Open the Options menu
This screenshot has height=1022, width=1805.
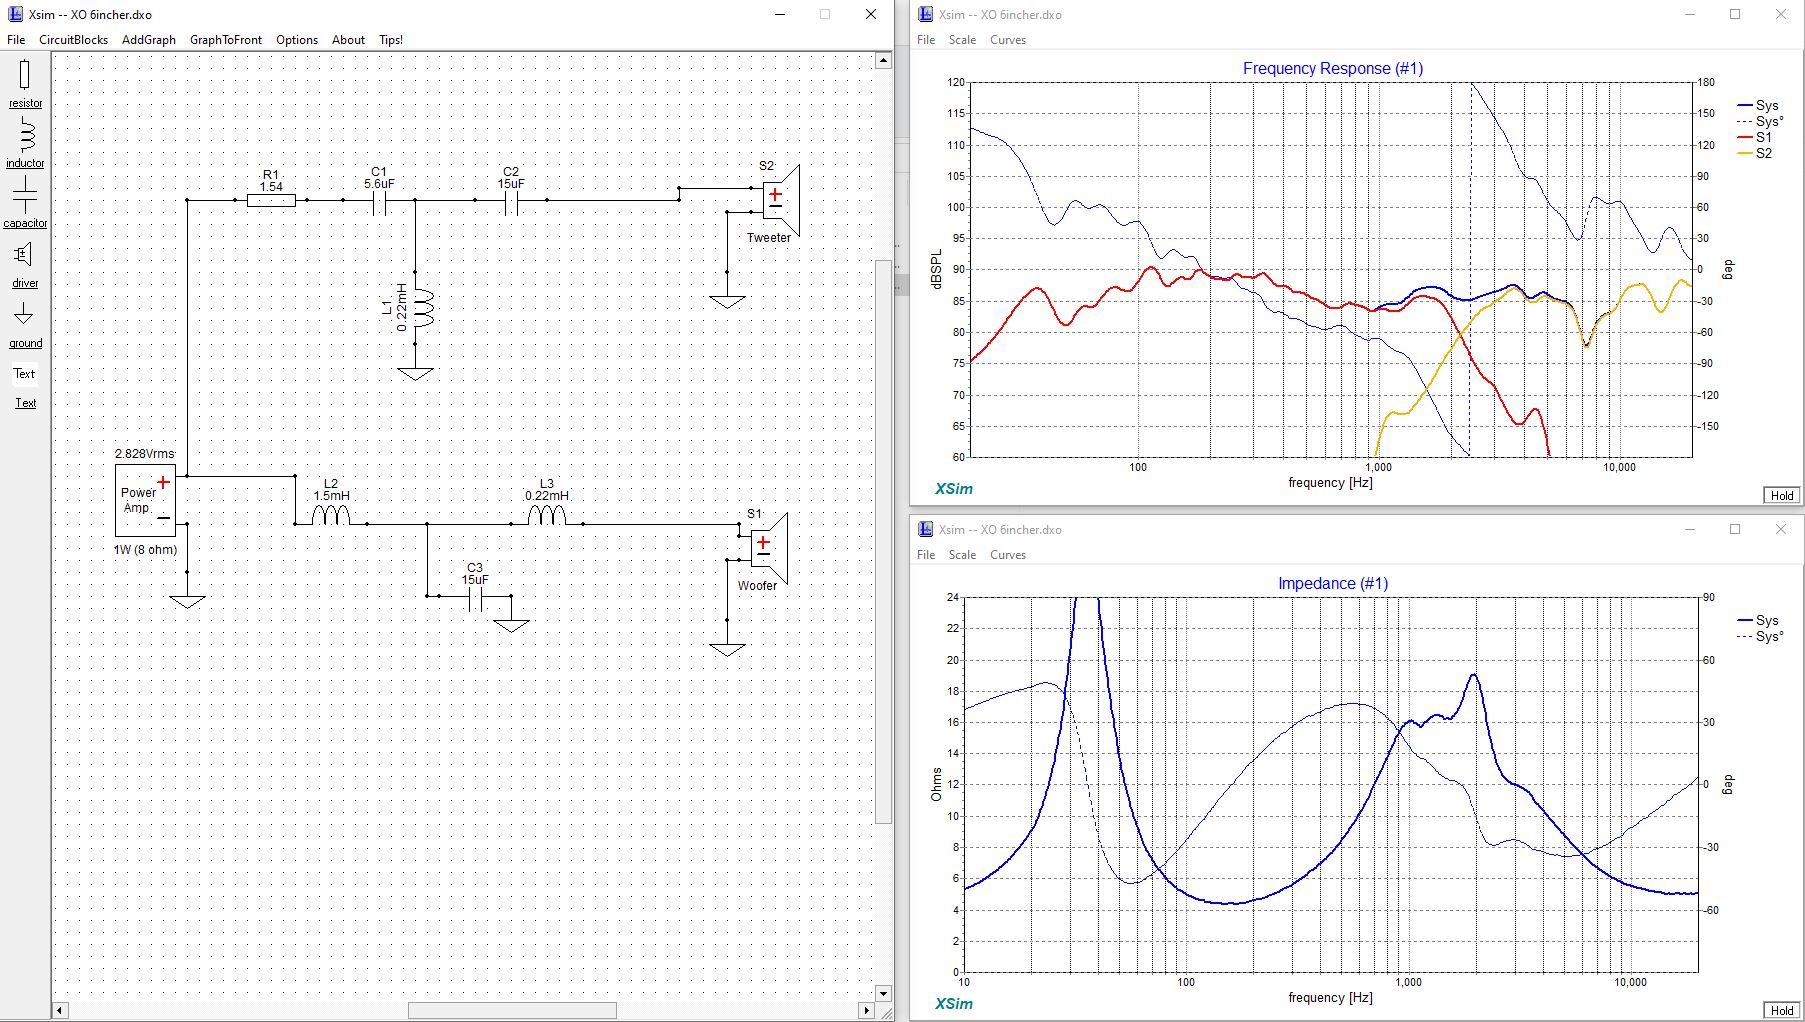pyautogui.click(x=297, y=40)
